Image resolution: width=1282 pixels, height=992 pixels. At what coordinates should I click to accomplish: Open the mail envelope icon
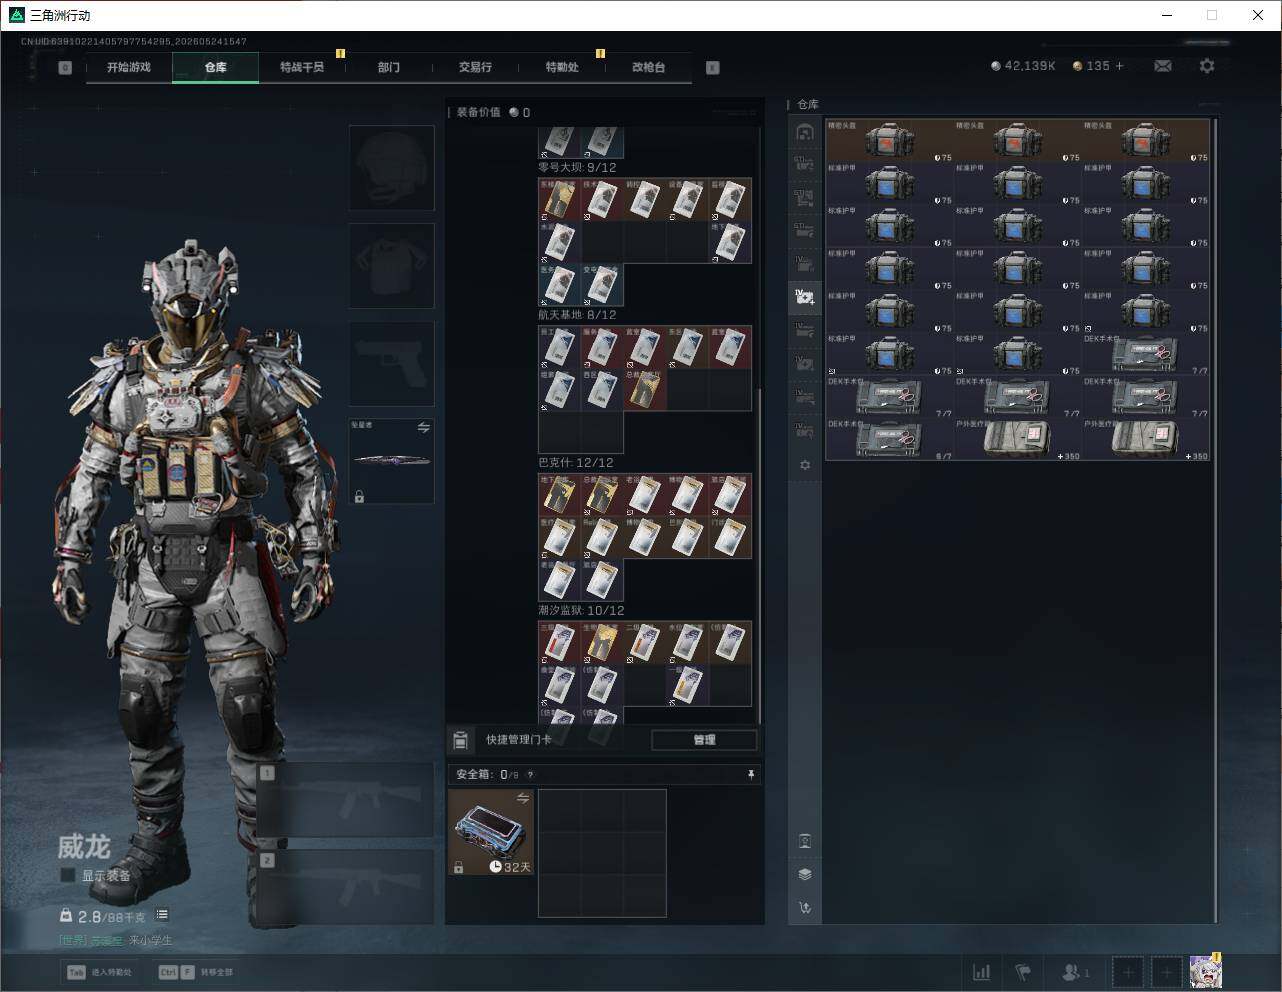1163,66
